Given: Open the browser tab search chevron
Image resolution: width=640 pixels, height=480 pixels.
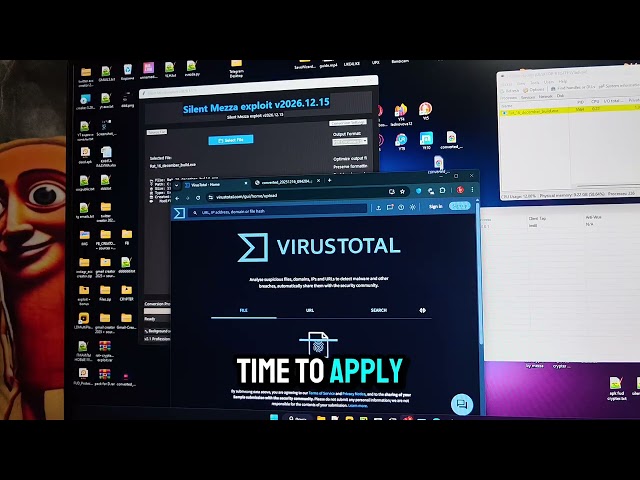Looking at the screenshot, I should coord(177,185).
